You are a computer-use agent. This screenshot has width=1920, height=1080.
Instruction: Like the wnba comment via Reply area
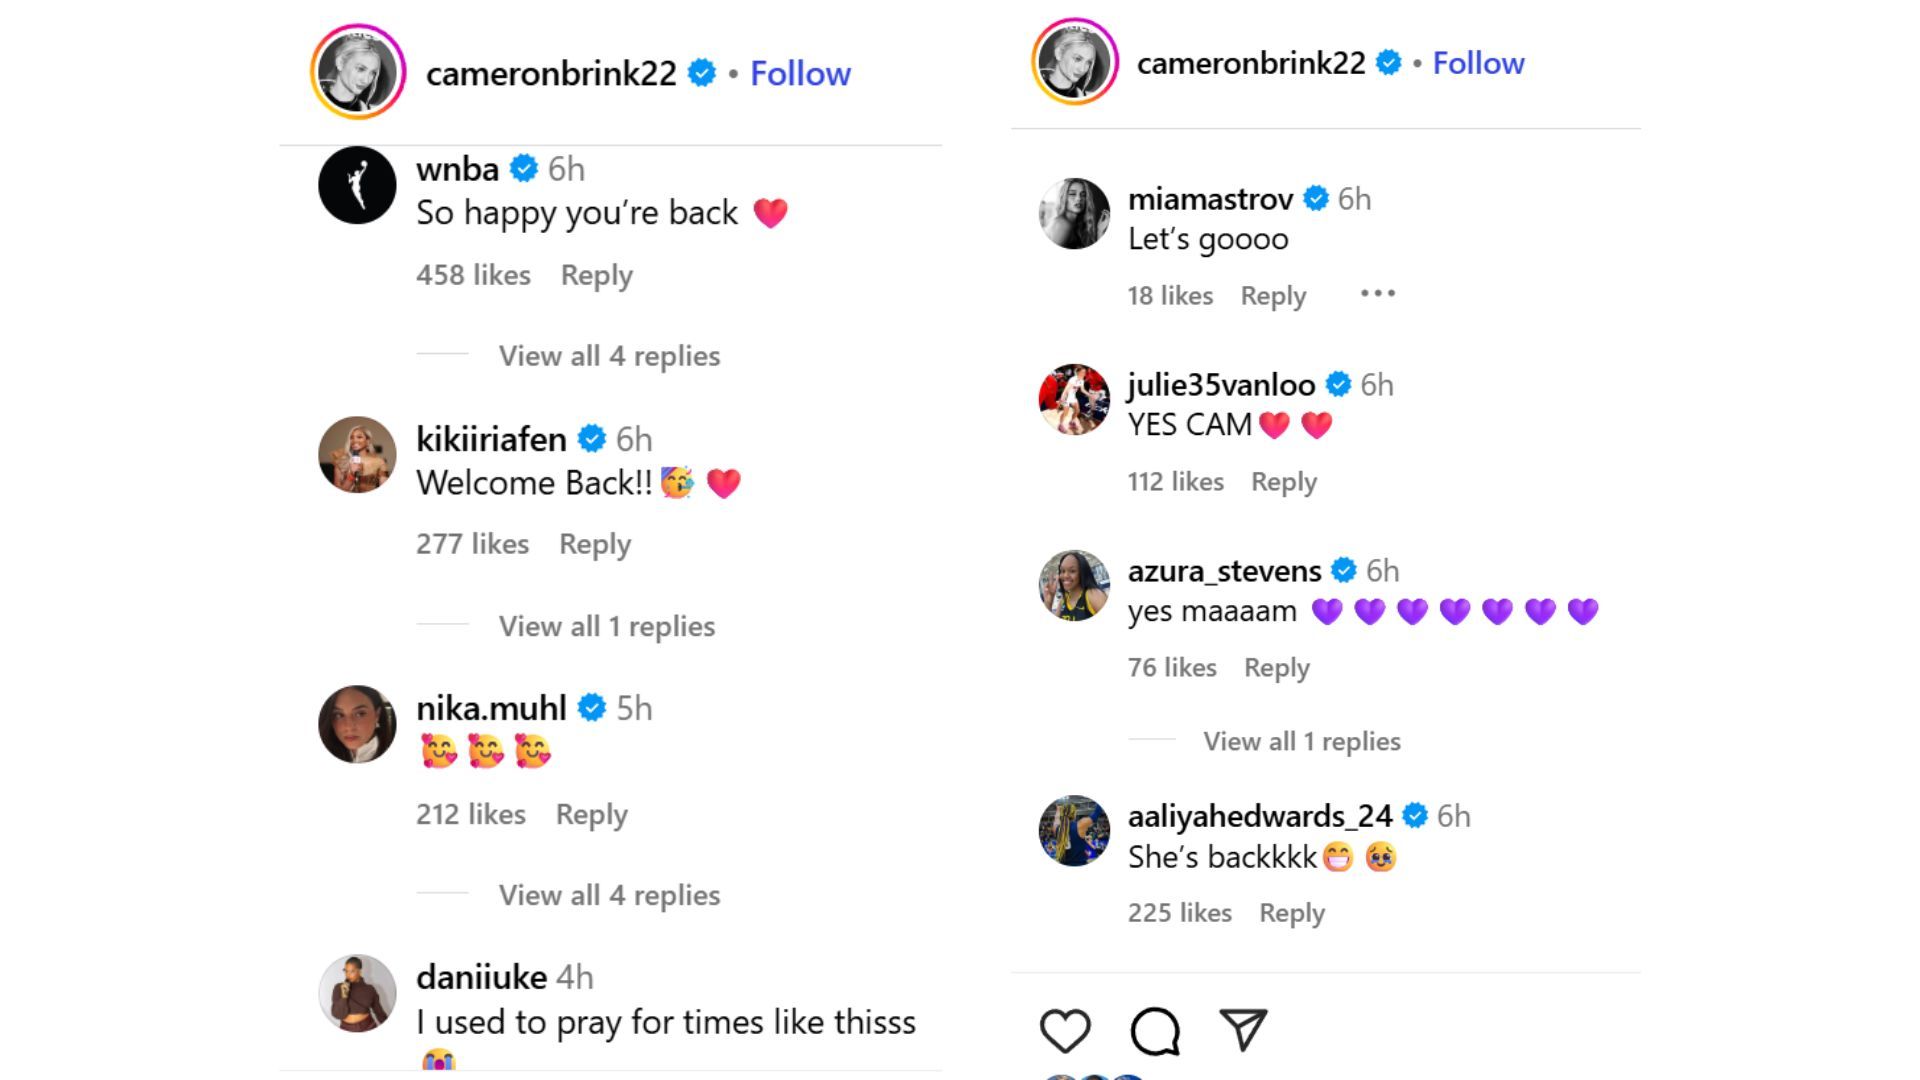596,275
